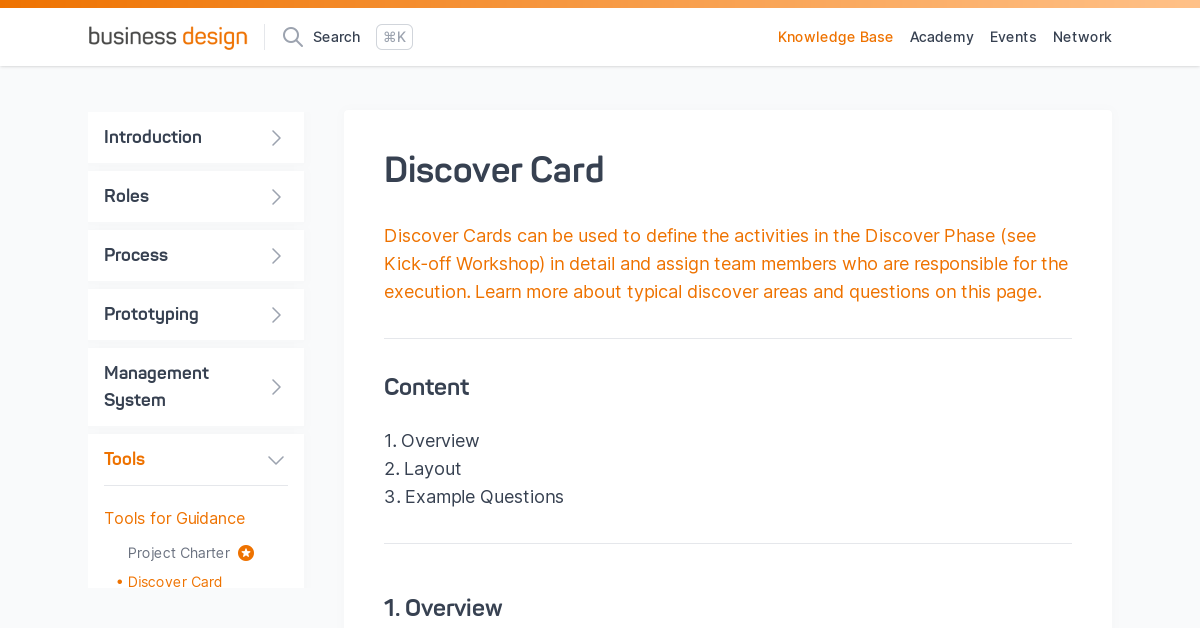Screen dimensions: 1200x628
Task: Click the star icon beside Project Charter
Action: tap(246, 553)
